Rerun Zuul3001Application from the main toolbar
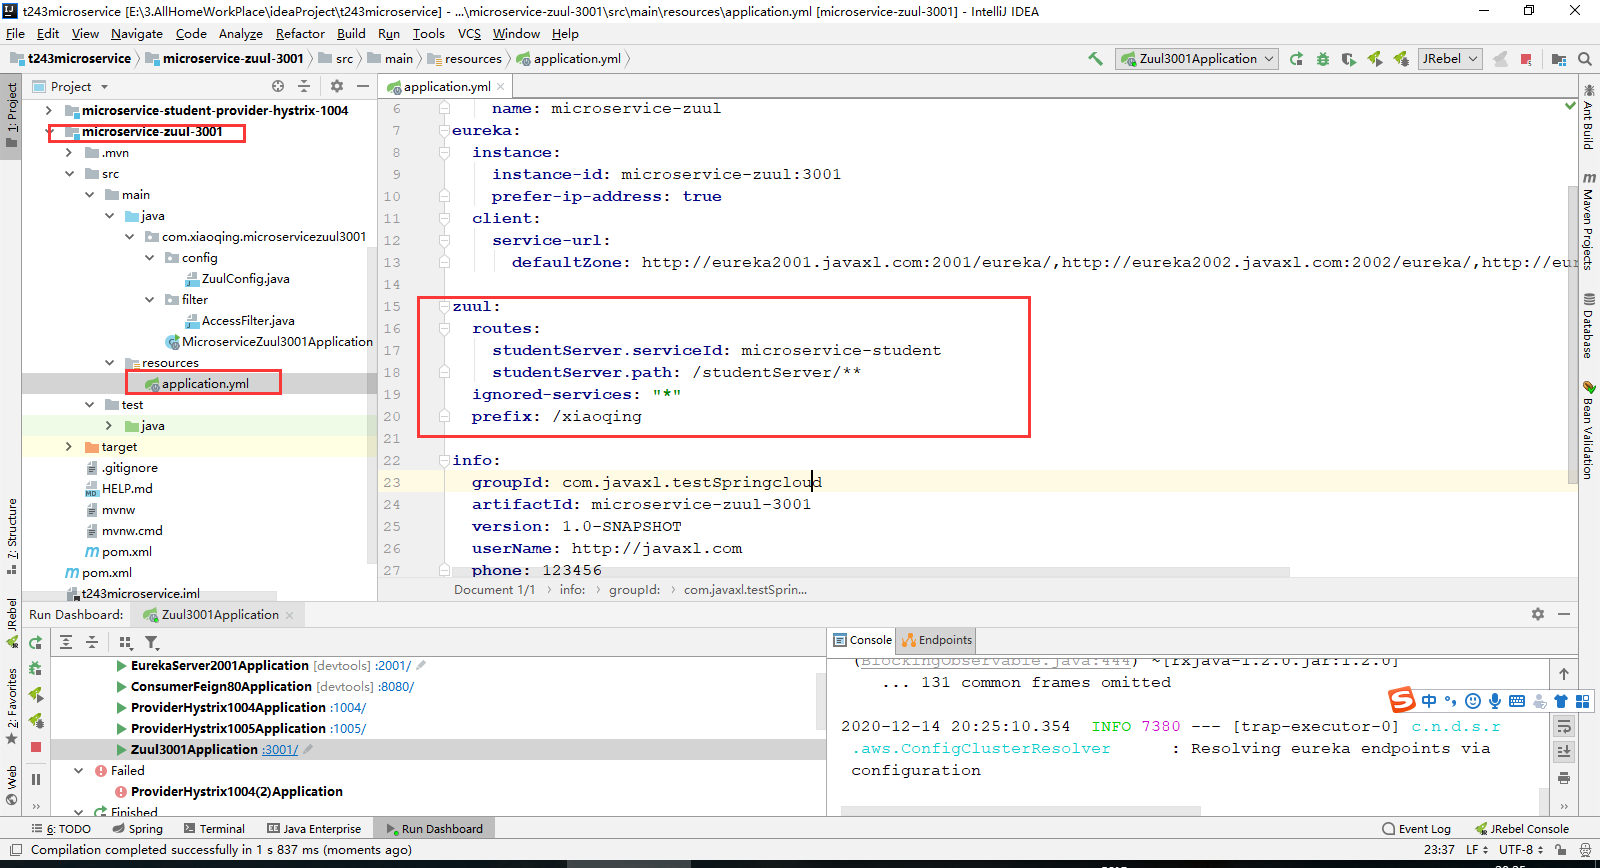The image size is (1600, 868). click(x=1297, y=59)
